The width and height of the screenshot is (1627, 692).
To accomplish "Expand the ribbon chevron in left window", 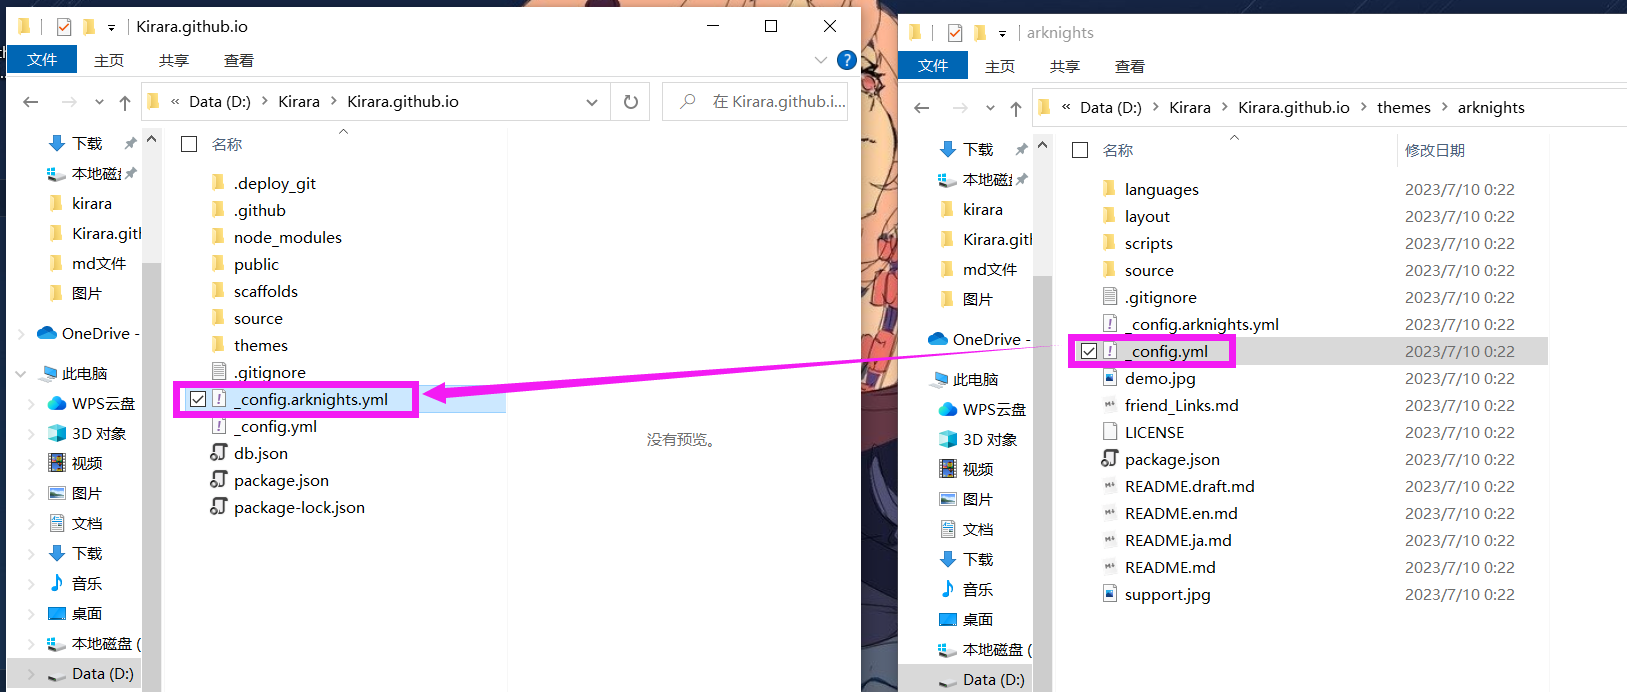I will tap(821, 60).
